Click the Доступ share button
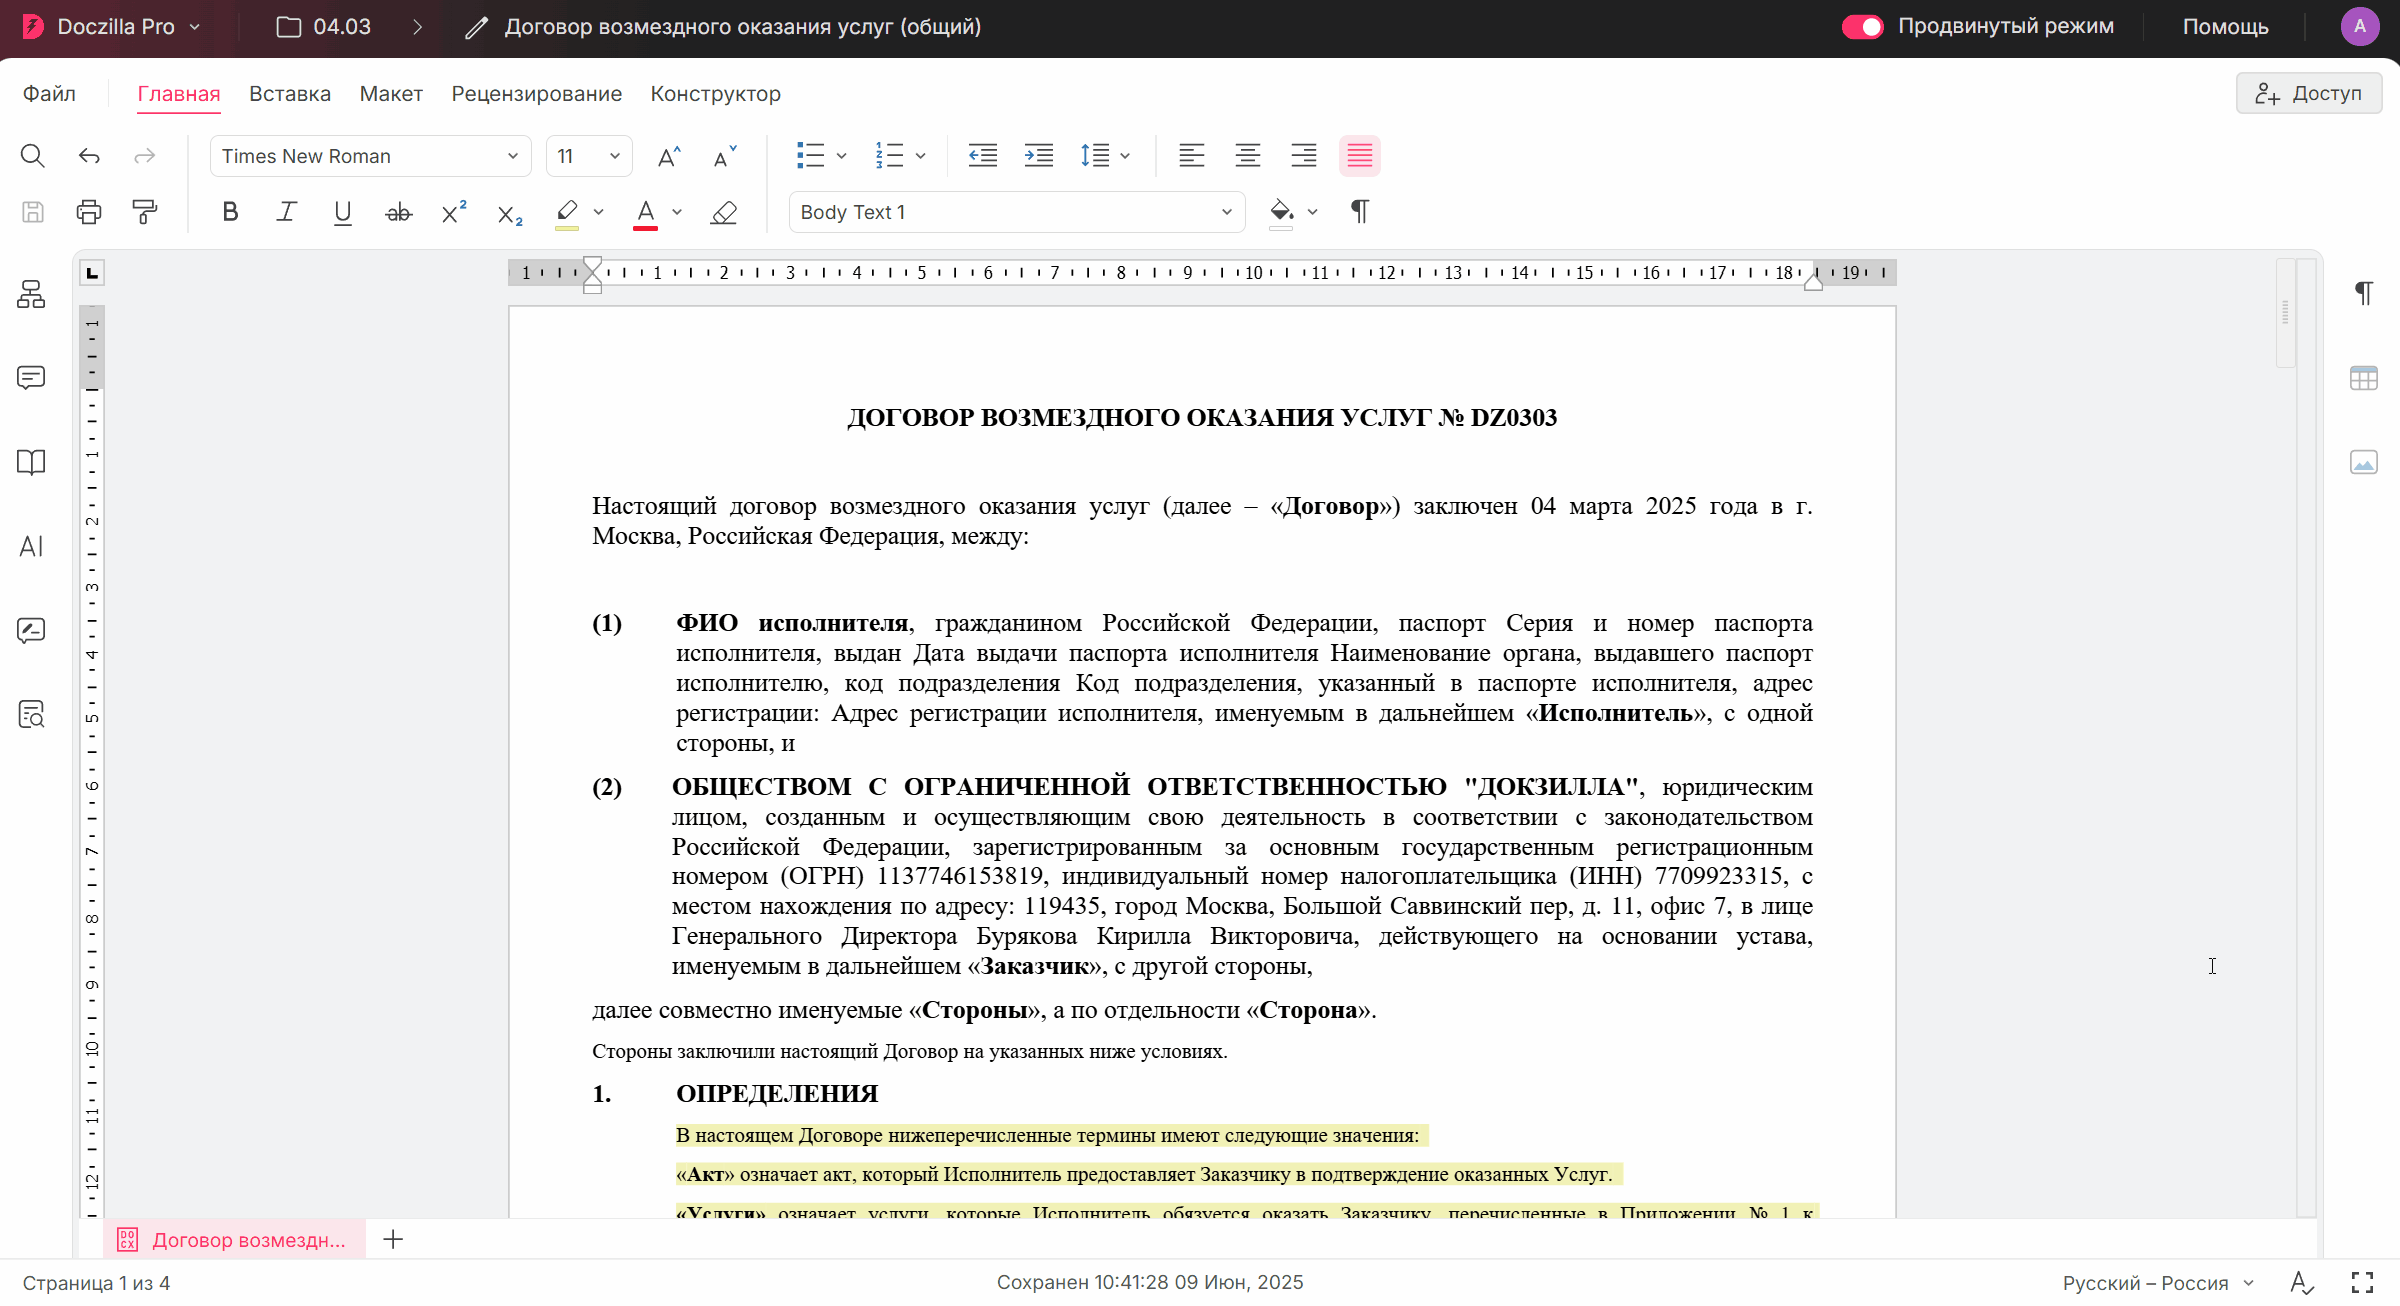Viewport: 2400px width, 1306px height. click(2309, 93)
